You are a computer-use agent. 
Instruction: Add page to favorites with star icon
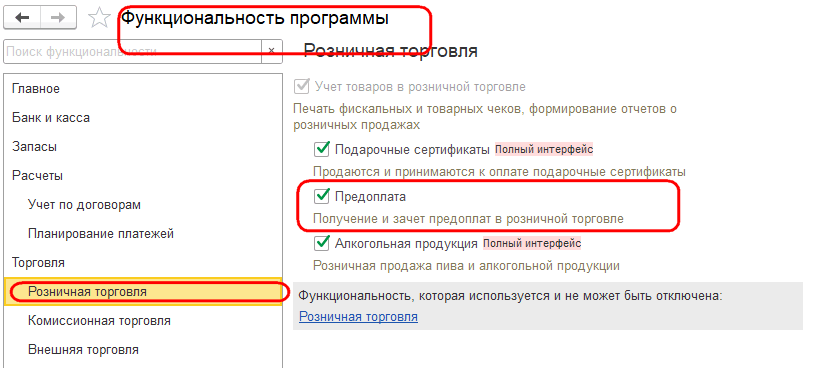[99, 18]
